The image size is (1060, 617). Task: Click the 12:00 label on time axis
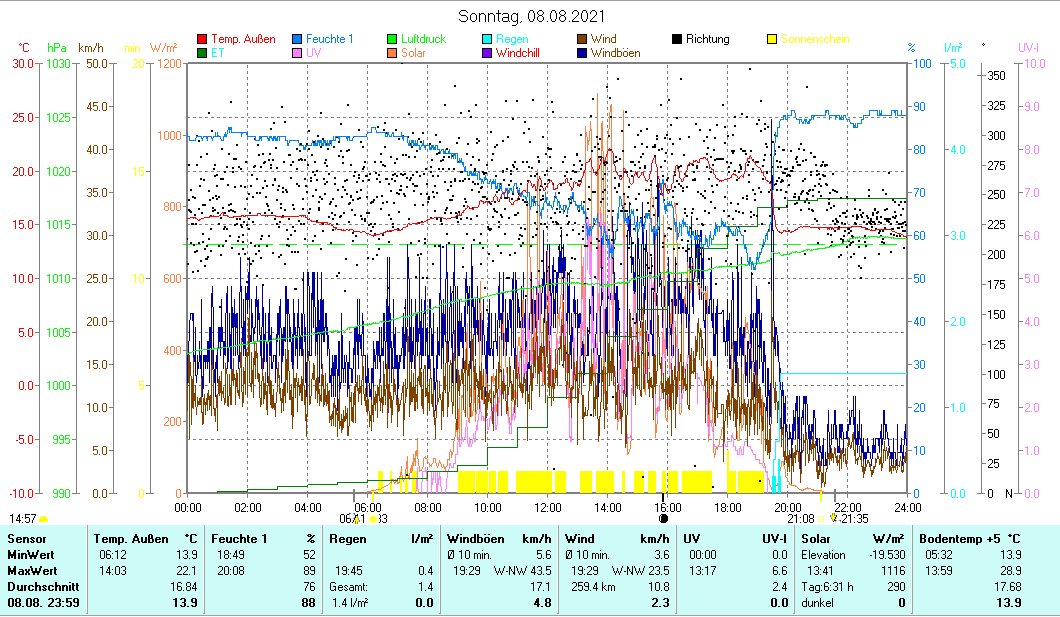pyautogui.click(x=548, y=507)
